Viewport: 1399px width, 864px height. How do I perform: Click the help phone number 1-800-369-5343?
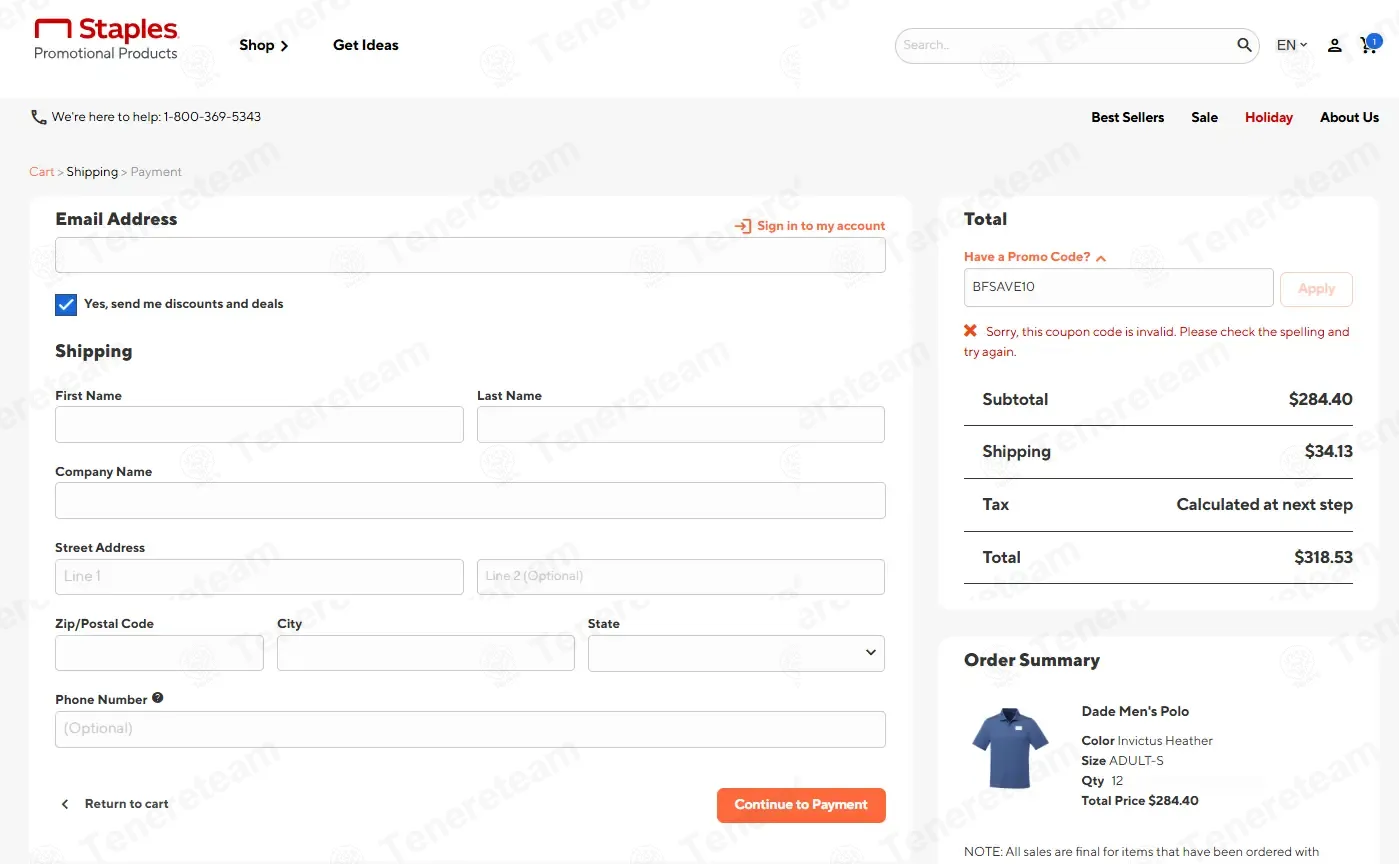[212, 117]
